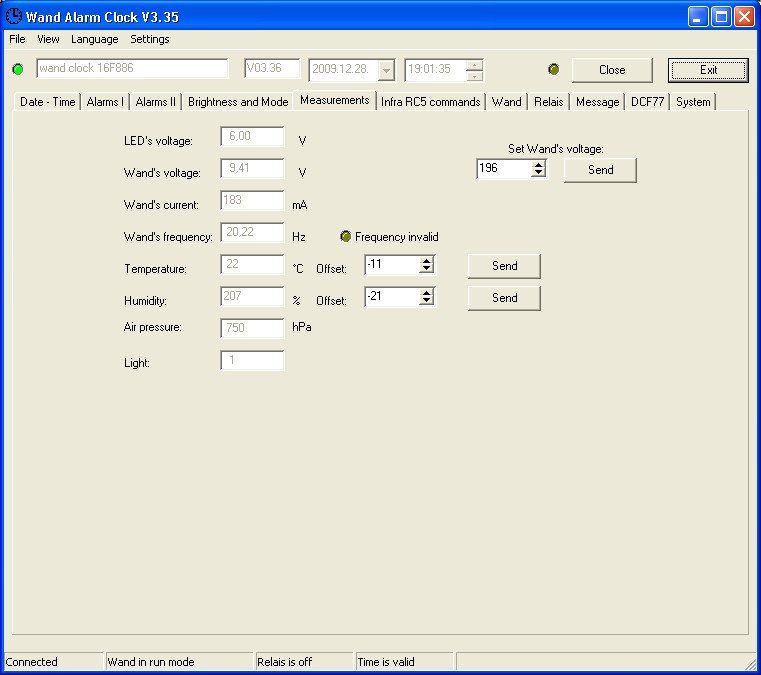The height and width of the screenshot is (675, 761).
Task: Click the Wand in run mode status
Action: pyautogui.click(x=179, y=661)
